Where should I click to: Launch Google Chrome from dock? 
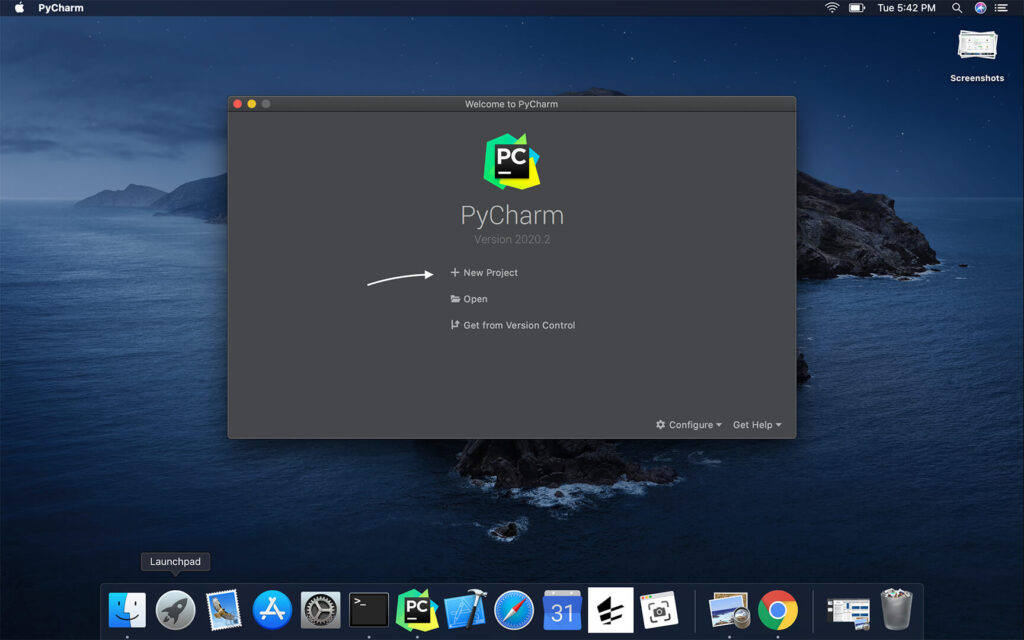pos(778,611)
